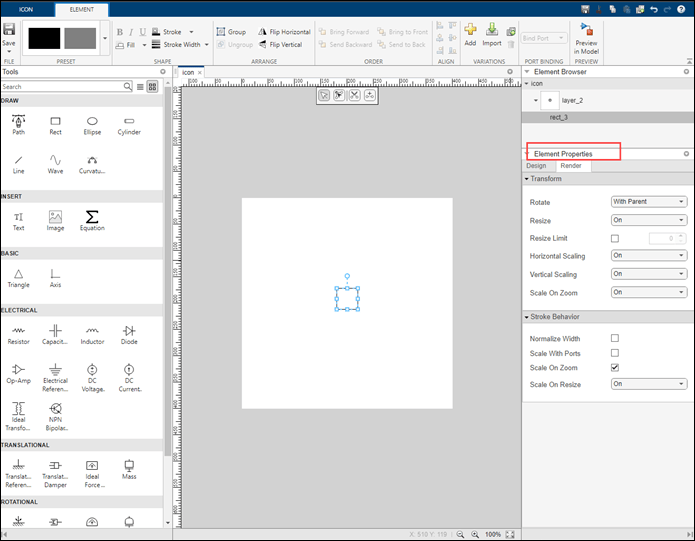Select the Curvature tool
The width and height of the screenshot is (695, 541).
pos(92,164)
